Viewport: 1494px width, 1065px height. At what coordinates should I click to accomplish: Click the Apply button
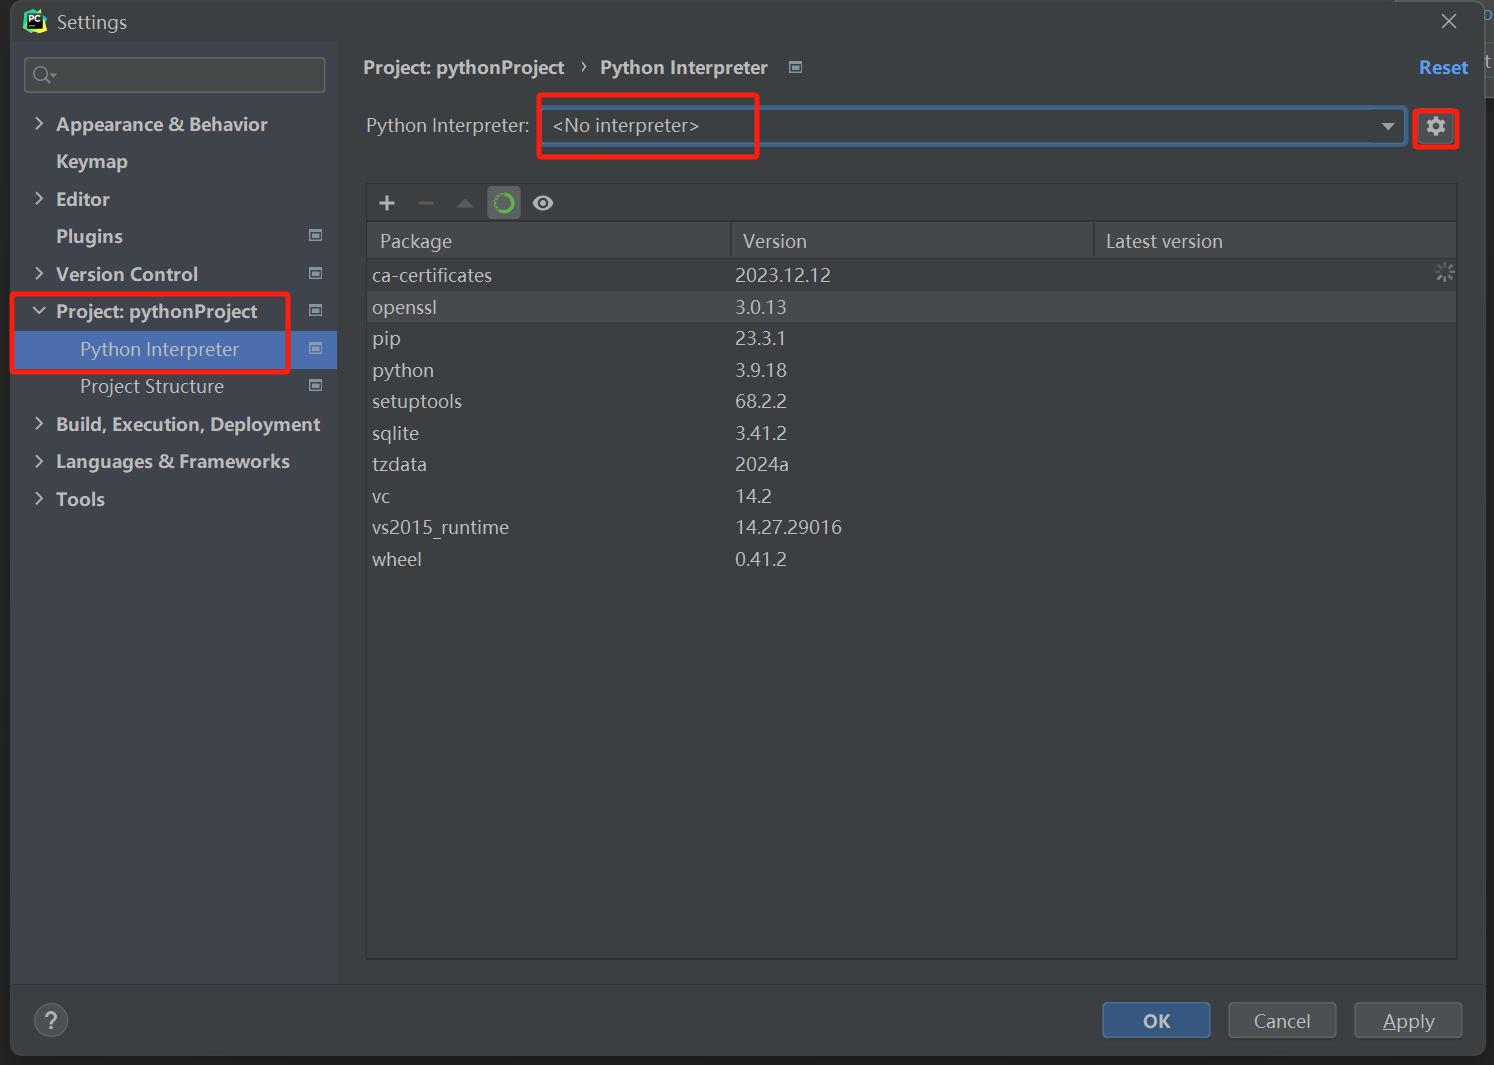tap(1408, 1020)
